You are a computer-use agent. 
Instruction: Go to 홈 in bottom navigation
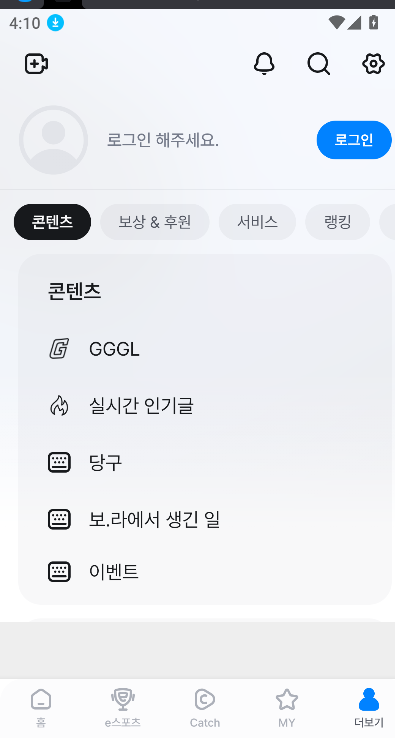pos(41,708)
